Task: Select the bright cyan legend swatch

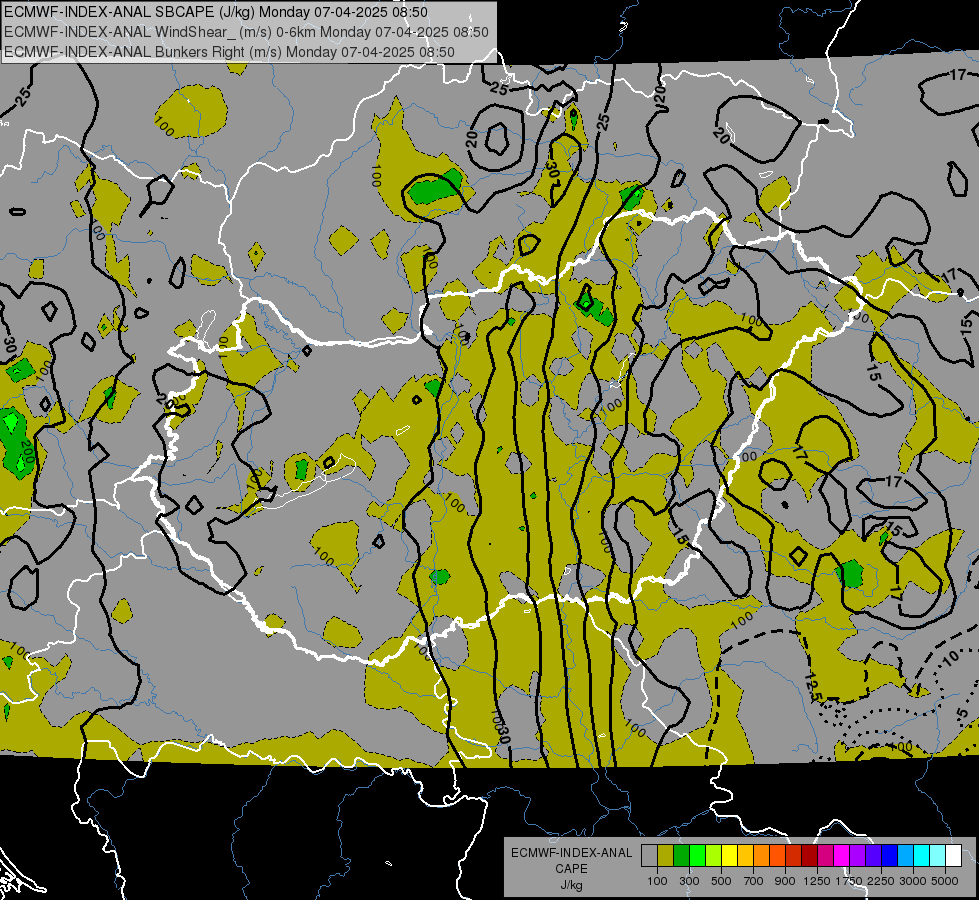Action: tap(922, 856)
